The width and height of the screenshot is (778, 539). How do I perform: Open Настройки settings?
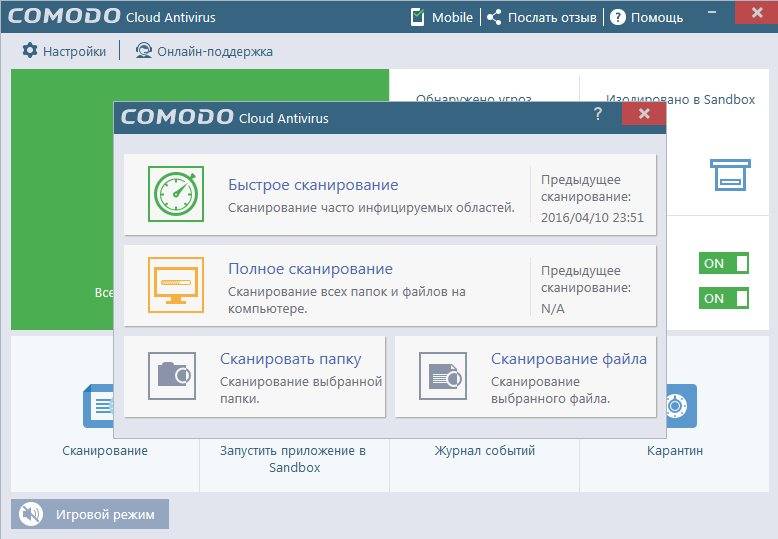pyautogui.click(x=64, y=51)
